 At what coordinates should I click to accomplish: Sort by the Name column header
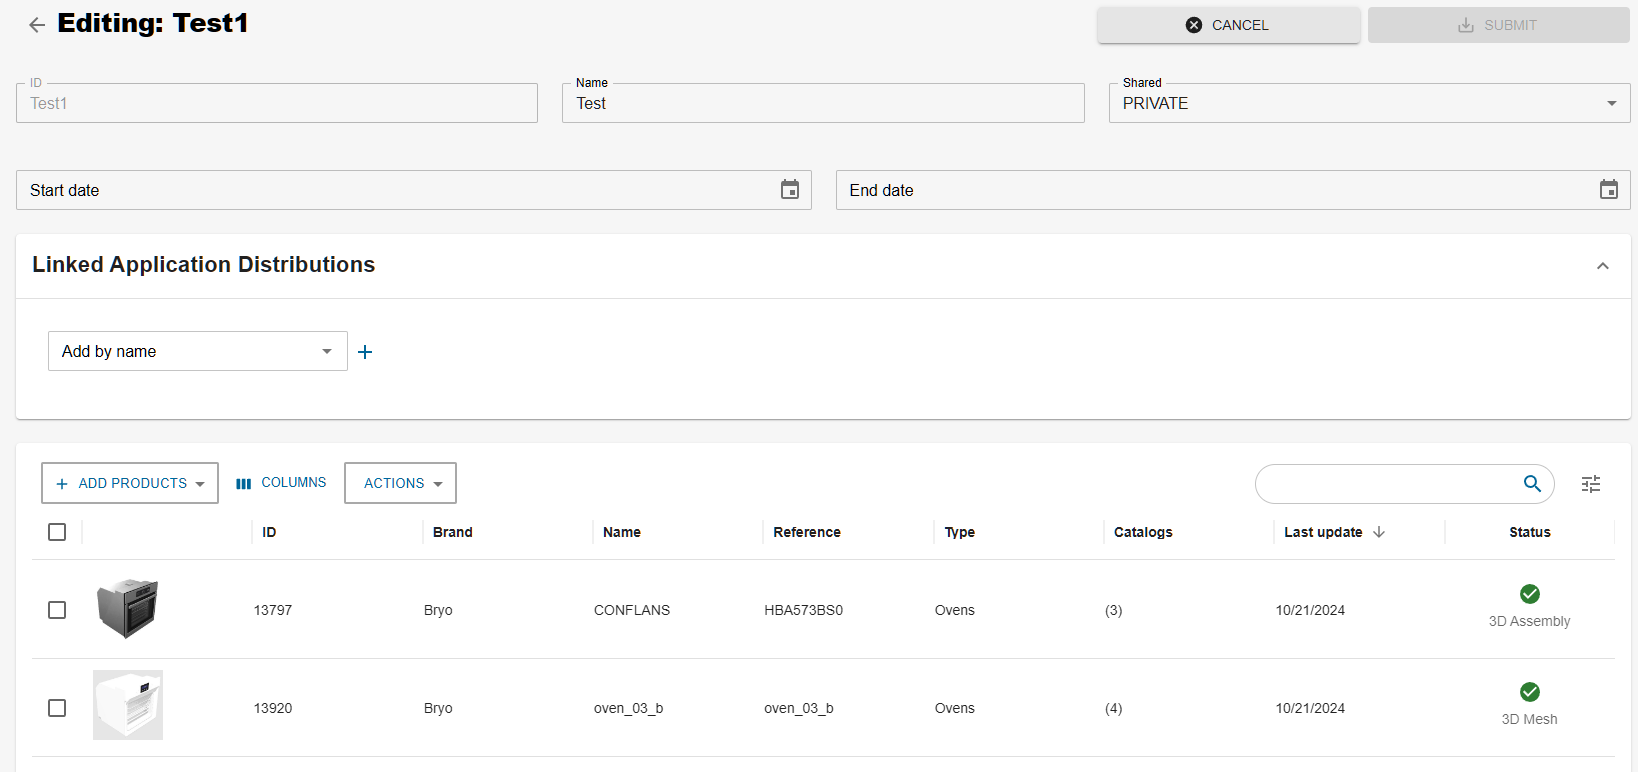click(622, 532)
